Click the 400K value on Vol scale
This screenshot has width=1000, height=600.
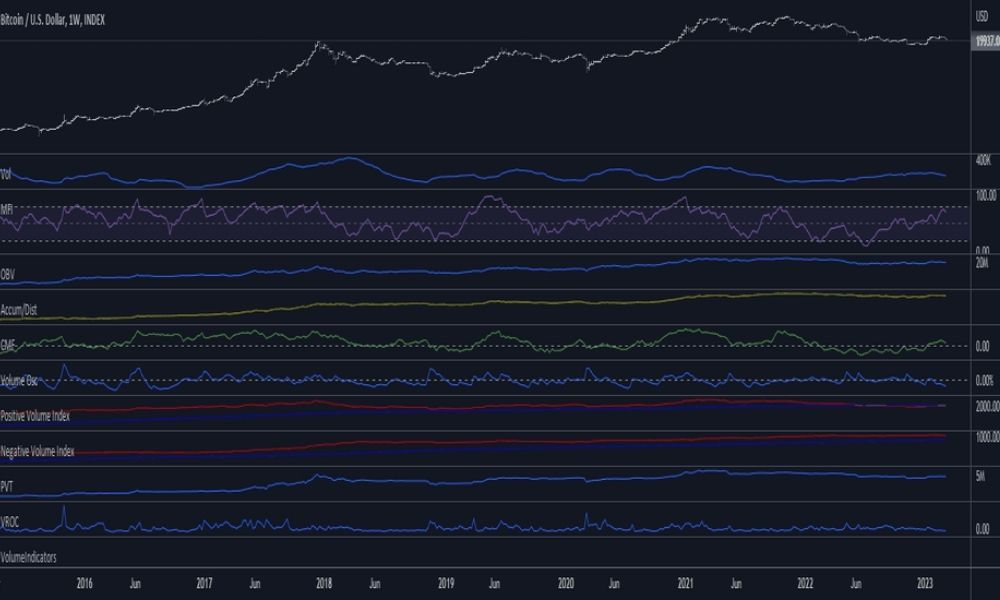click(x=983, y=161)
